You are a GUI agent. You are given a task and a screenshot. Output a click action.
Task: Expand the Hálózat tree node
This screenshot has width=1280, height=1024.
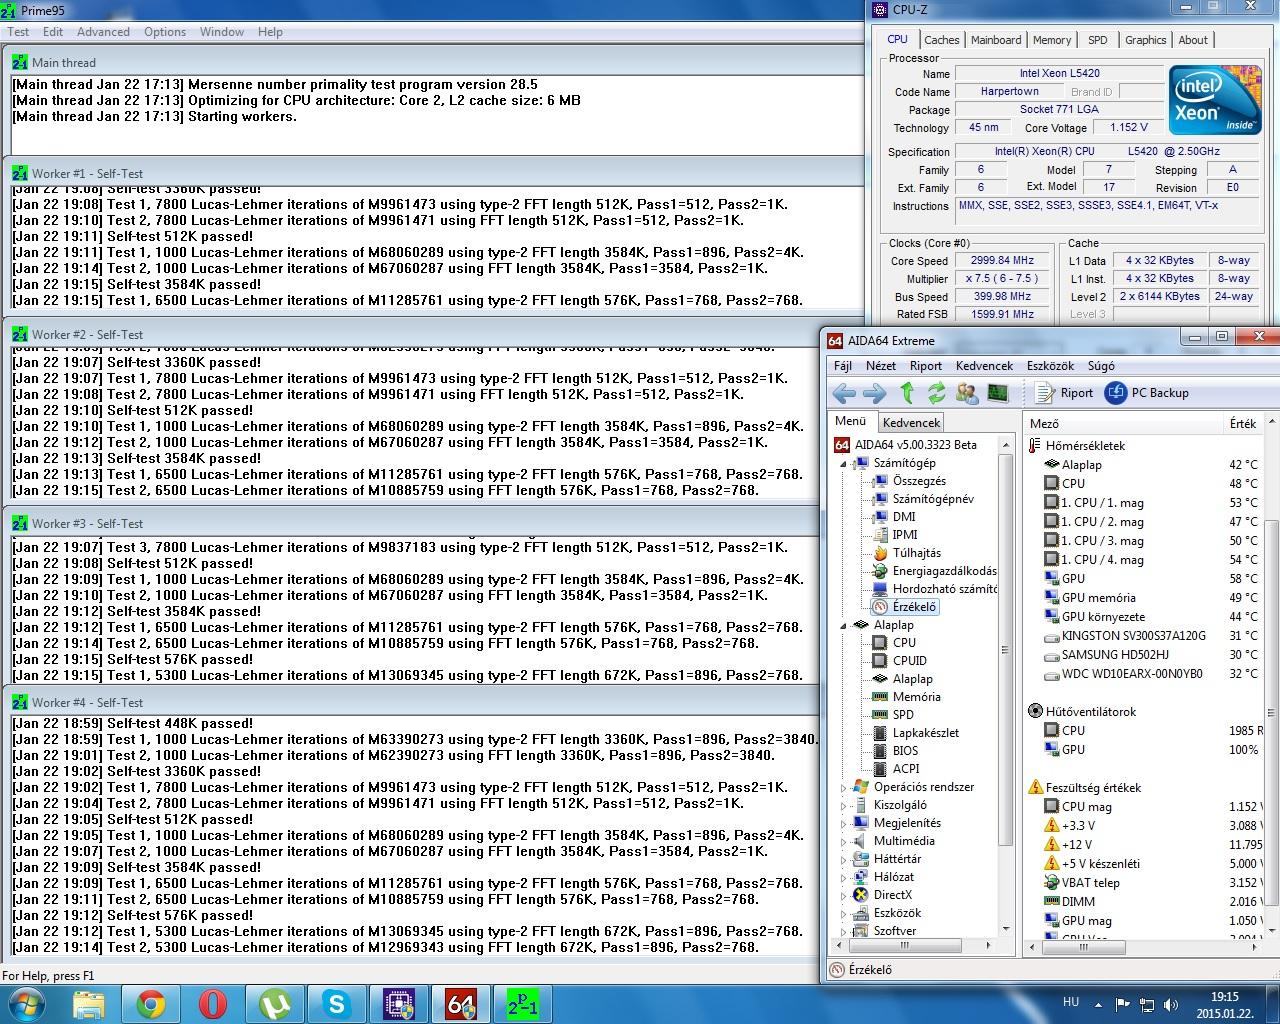pos(843,877)
